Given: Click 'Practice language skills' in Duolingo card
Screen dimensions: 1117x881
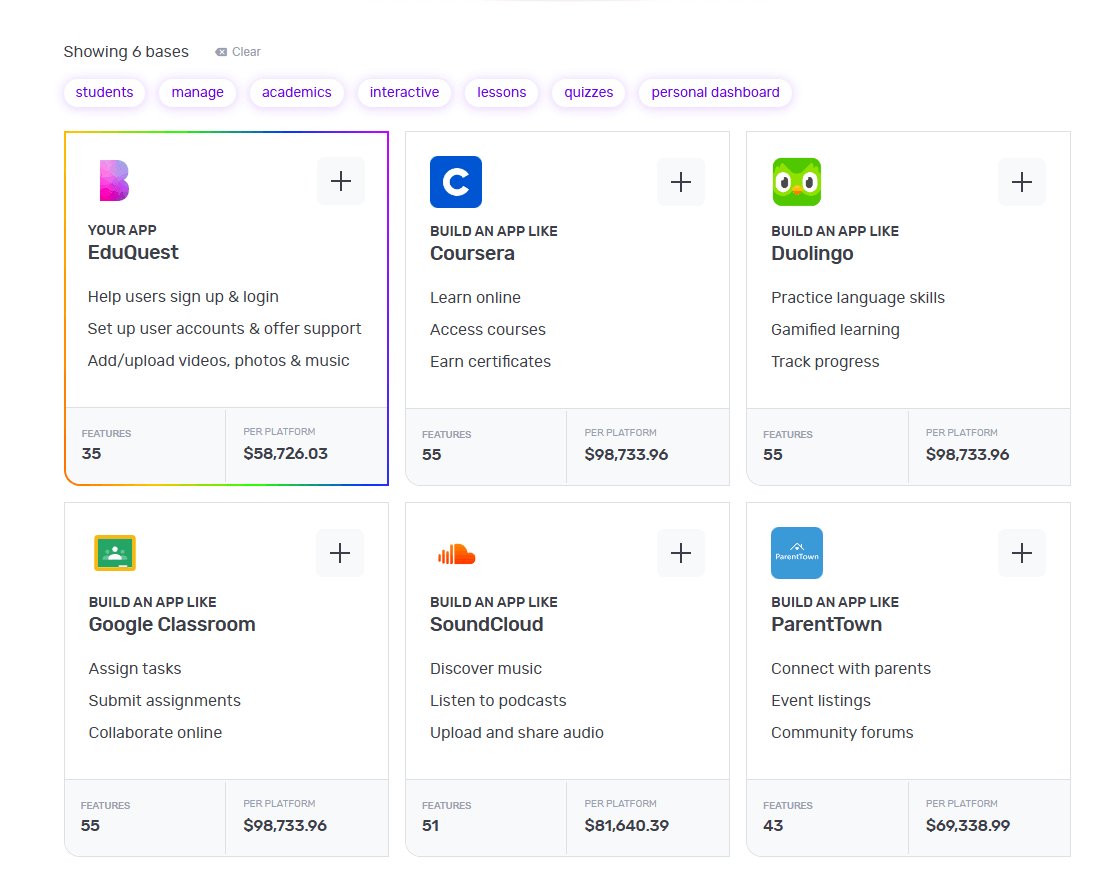Looking at the screenshot, I should coord(858,298).
